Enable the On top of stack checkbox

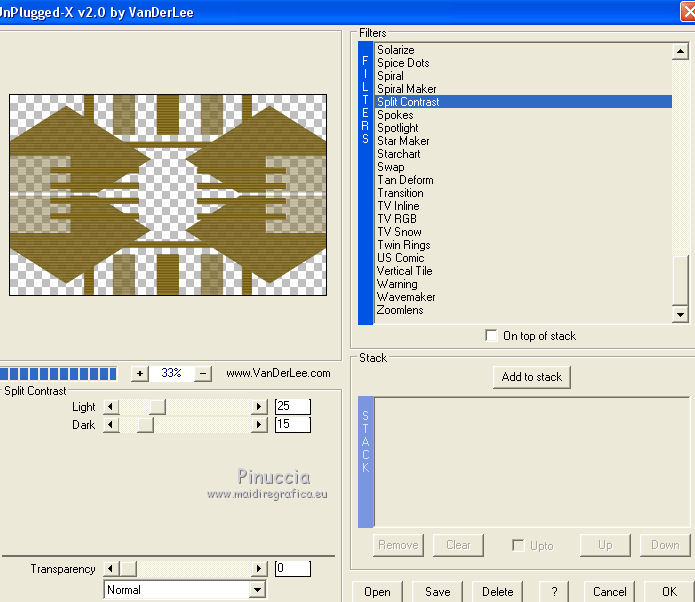(491, 336)
